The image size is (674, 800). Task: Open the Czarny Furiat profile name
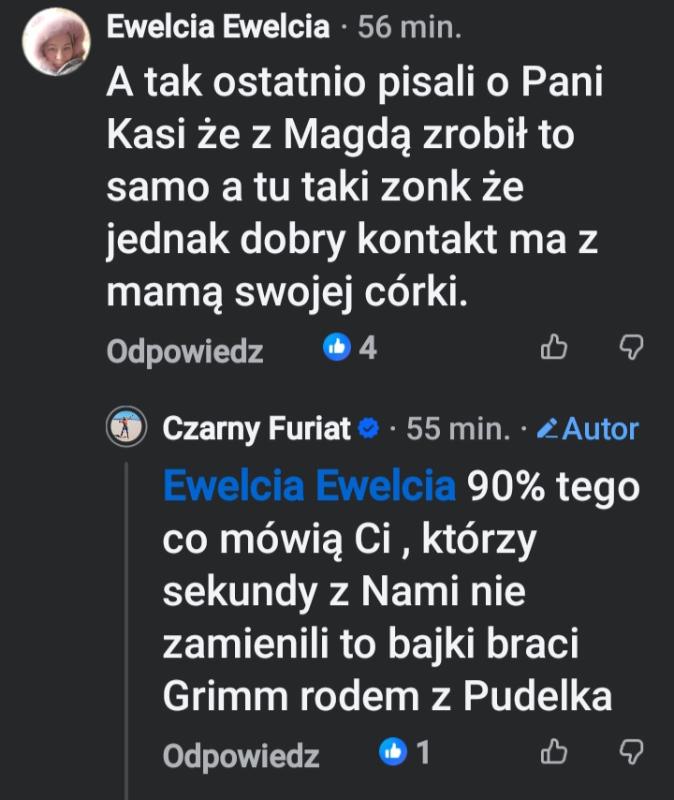coord(256,429)
